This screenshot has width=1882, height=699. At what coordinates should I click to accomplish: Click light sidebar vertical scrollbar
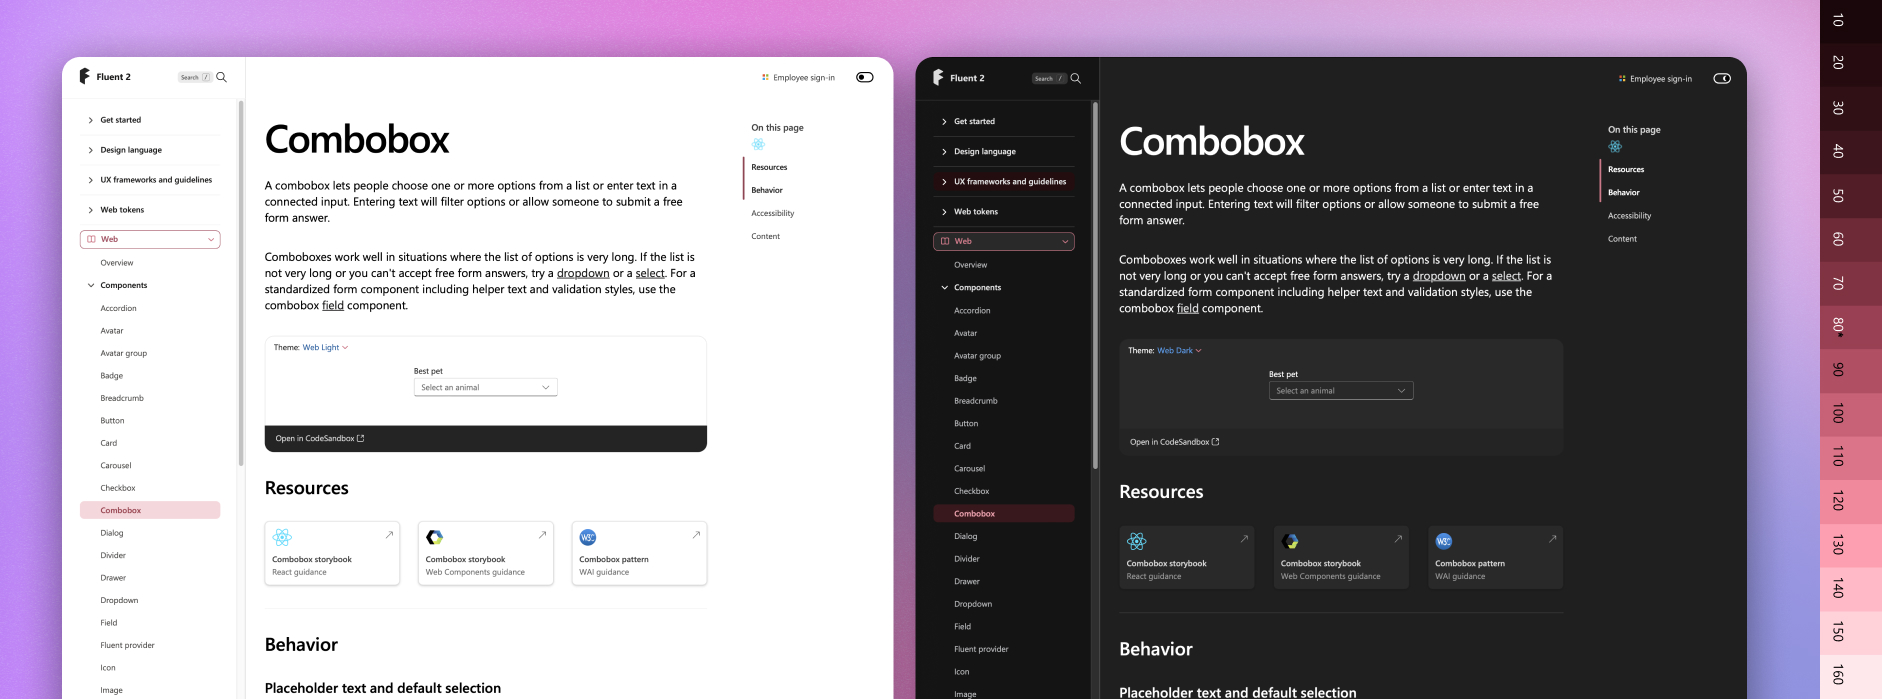pos(241,285)
